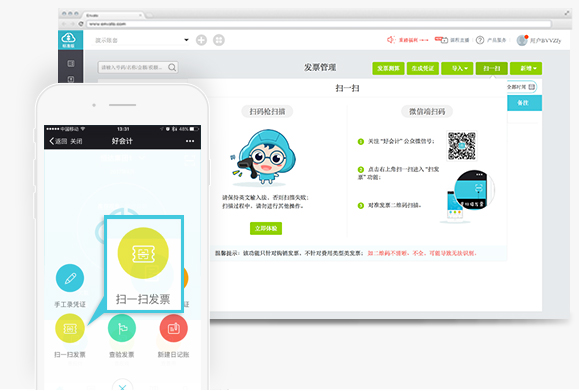
Task: Click the round plus icon beside account dropdown
Action: point(201,40)
